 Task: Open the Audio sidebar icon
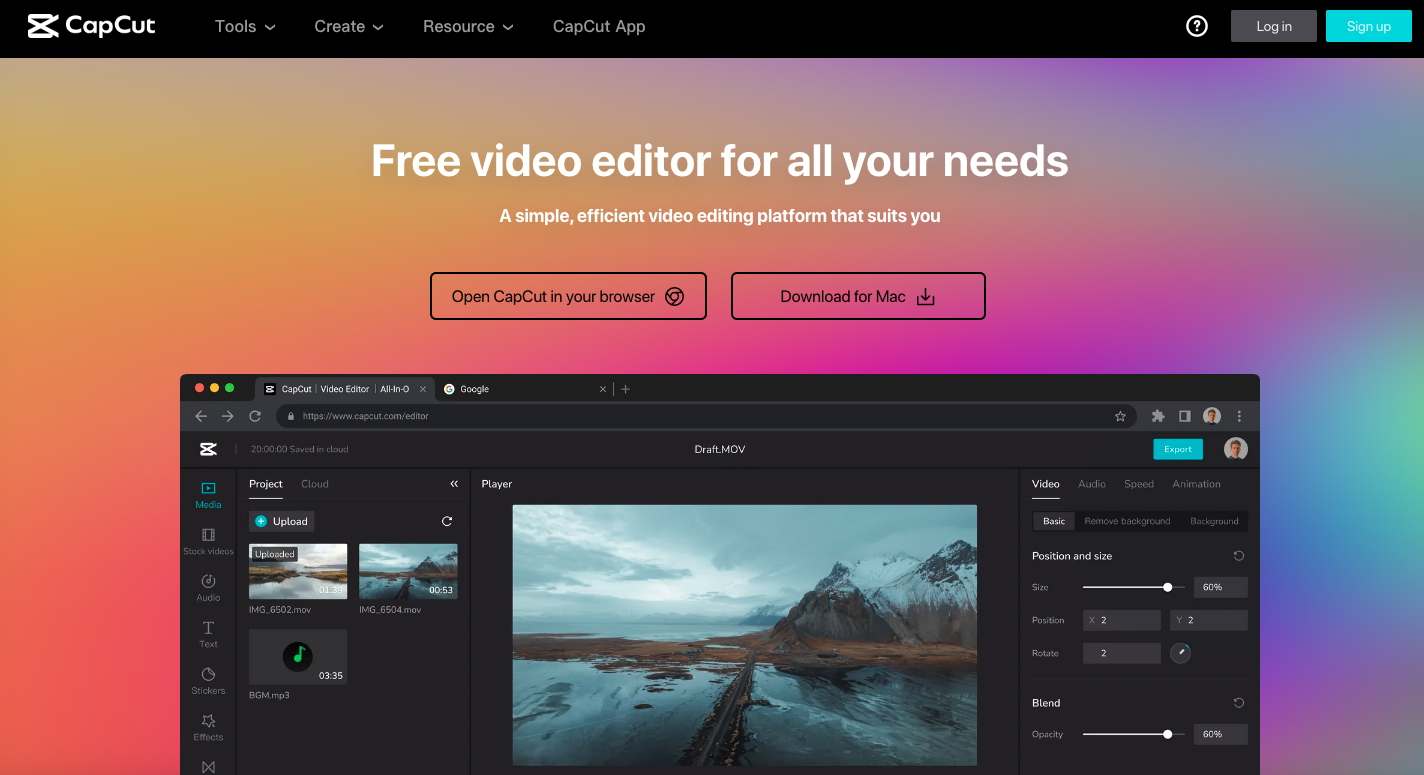click(x=208, y=588)
